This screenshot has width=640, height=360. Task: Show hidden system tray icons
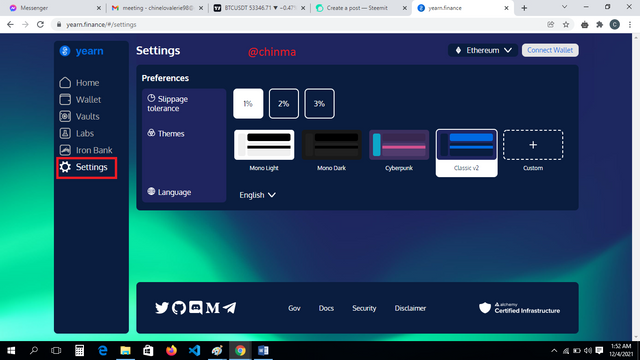554,351
